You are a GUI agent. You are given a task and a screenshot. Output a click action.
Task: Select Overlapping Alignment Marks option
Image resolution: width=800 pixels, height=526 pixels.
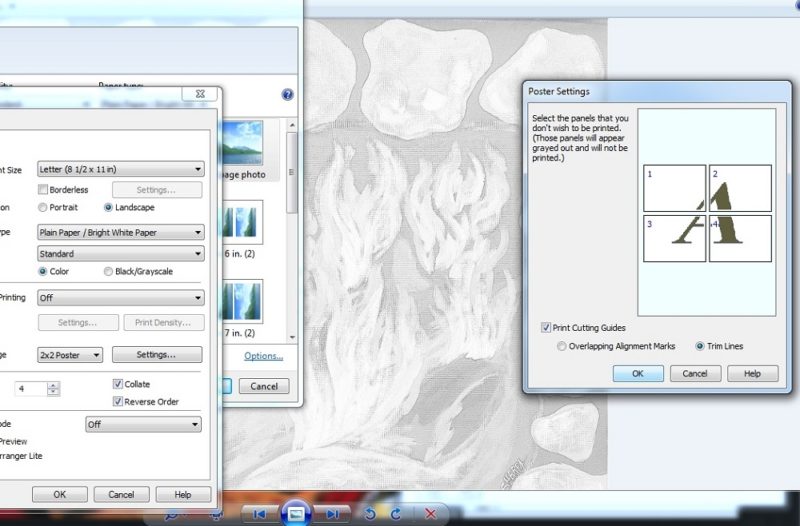[561, 346]
